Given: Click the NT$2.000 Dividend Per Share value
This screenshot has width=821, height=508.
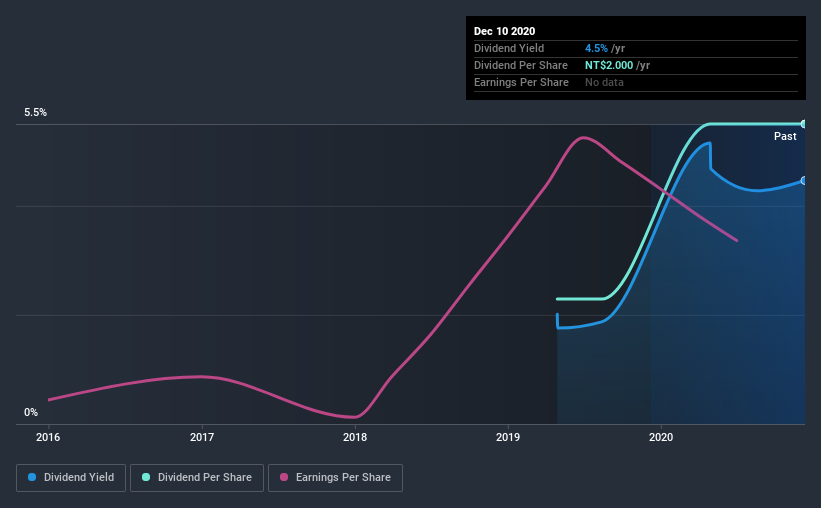Looking at the screenshot, I should coord(609,65).
